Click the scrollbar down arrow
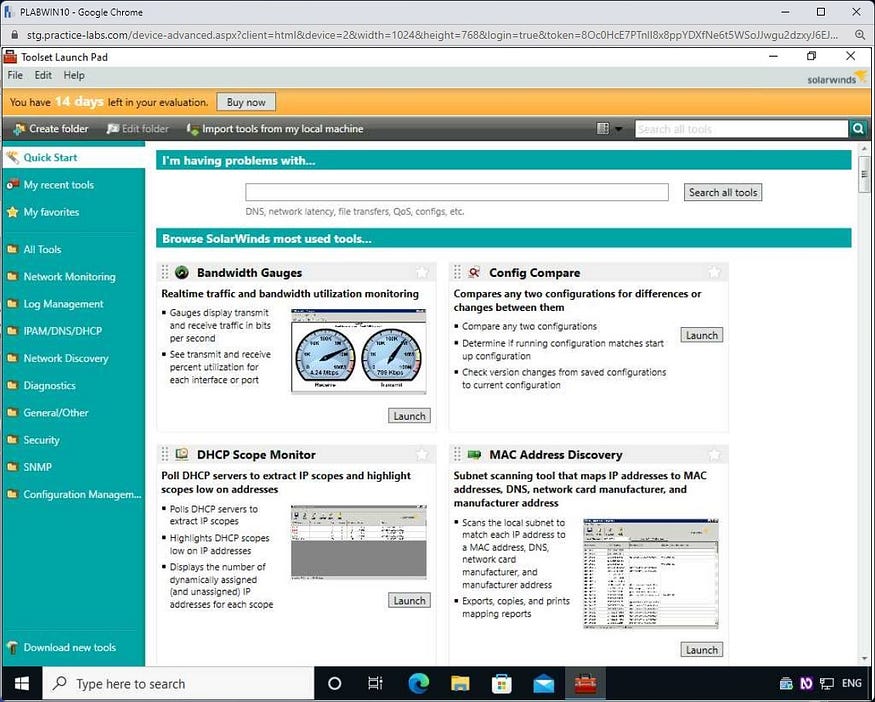 (x=864, y=659)
